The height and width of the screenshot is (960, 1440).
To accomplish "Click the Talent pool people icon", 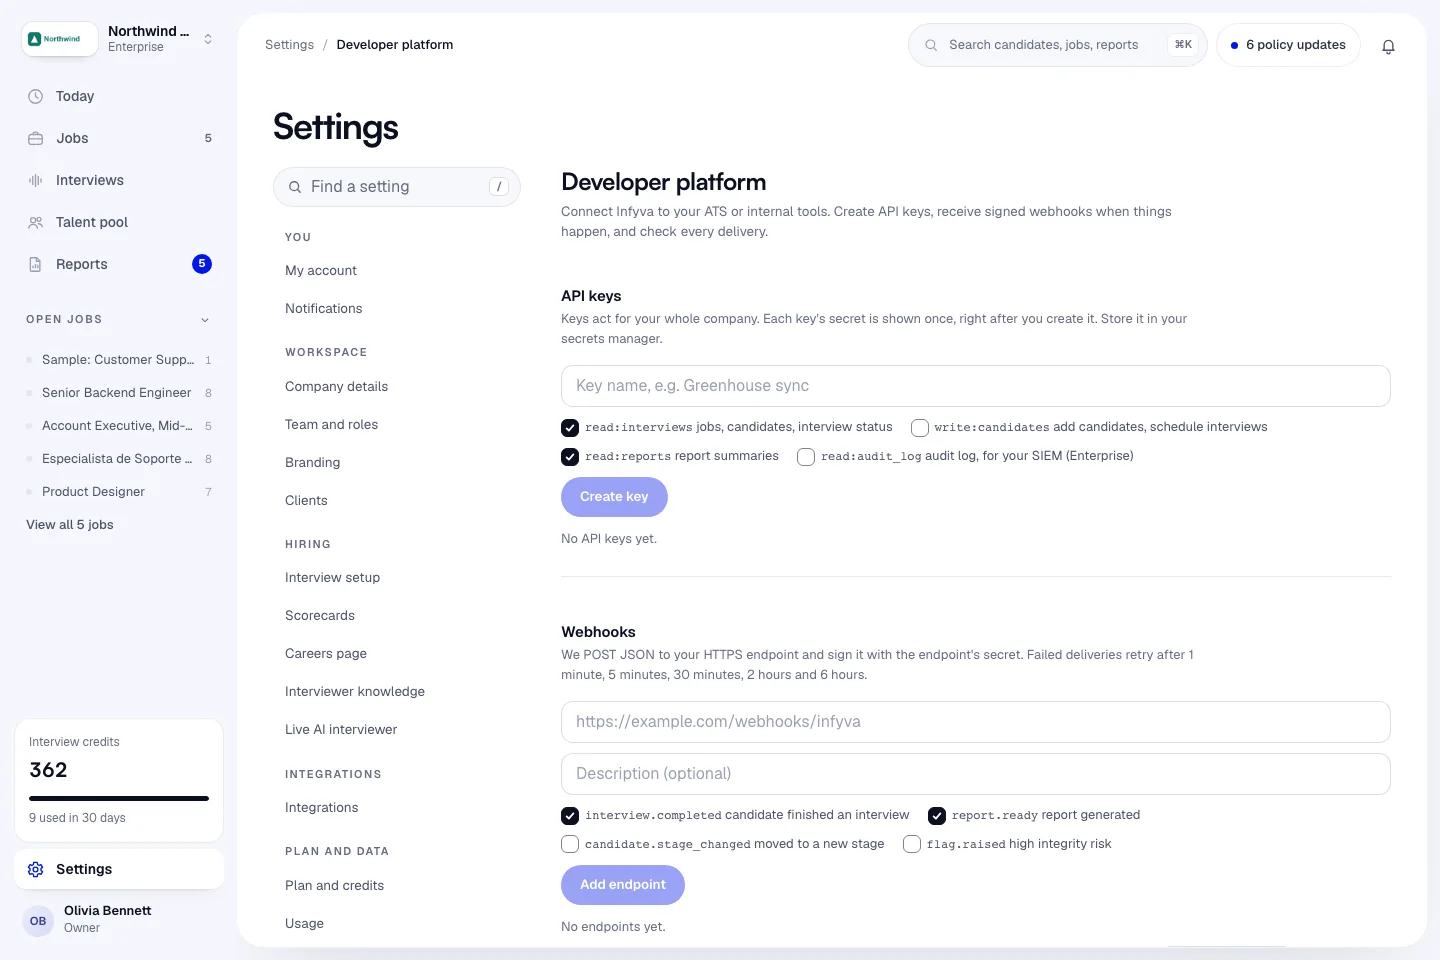I will click(x=36, y=223).
